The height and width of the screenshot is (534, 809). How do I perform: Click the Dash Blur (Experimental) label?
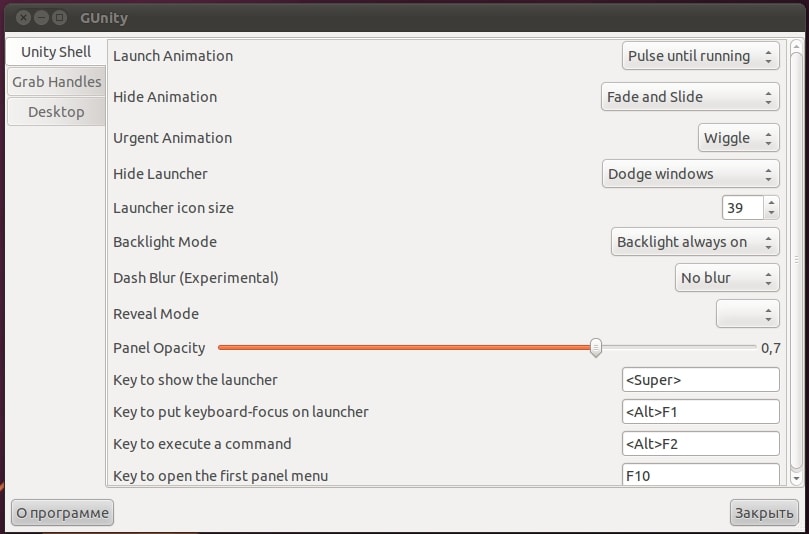[196, 278]
